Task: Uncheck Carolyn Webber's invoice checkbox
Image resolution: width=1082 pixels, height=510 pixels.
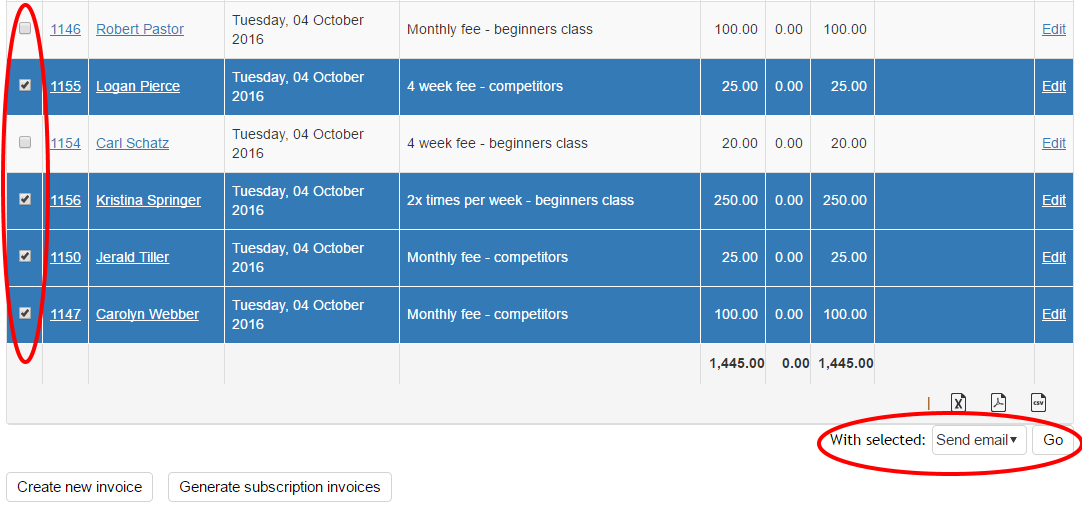Action: coord(25,313)
